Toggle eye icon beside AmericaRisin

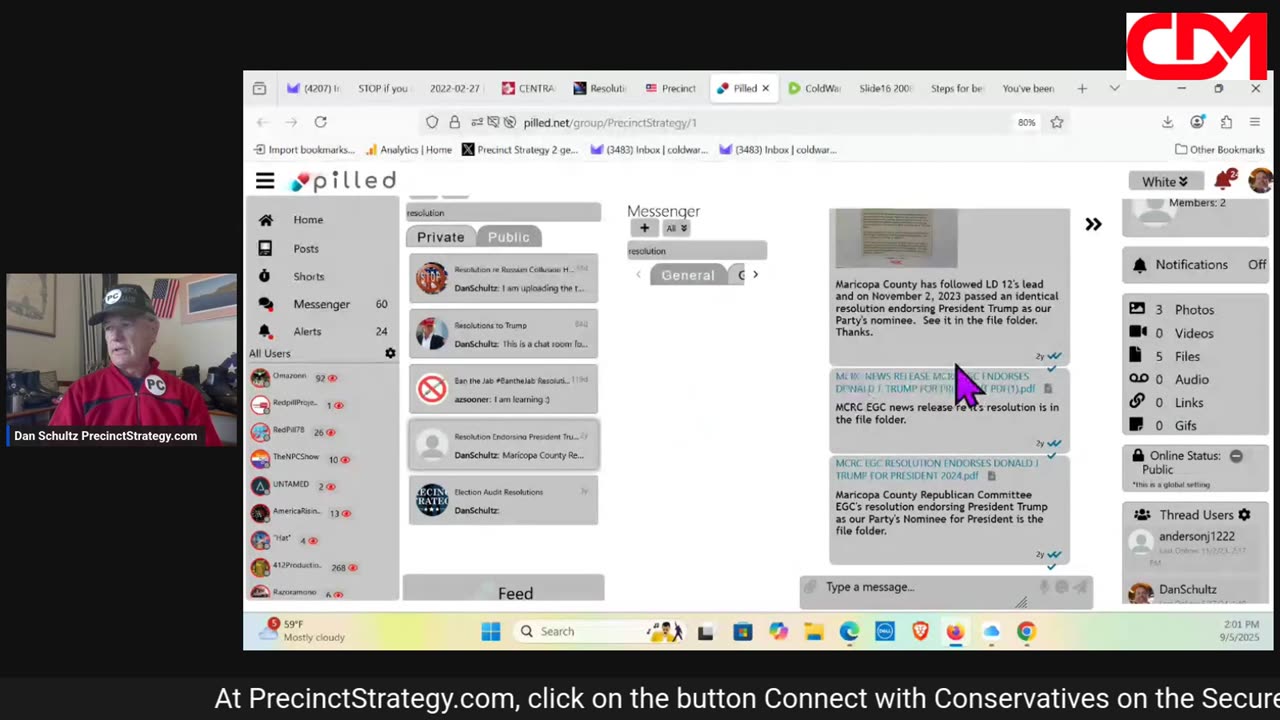(x=347, y=513)
